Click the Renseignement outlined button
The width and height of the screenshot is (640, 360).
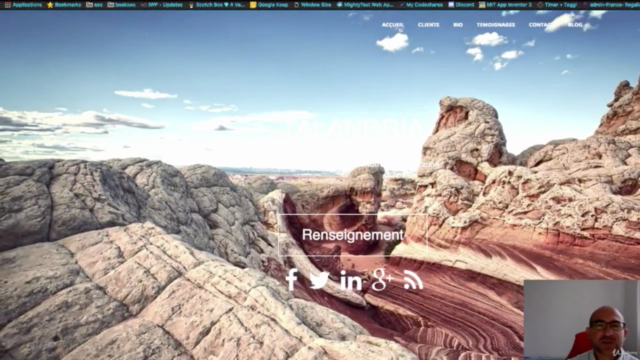(x=353, y=235)
